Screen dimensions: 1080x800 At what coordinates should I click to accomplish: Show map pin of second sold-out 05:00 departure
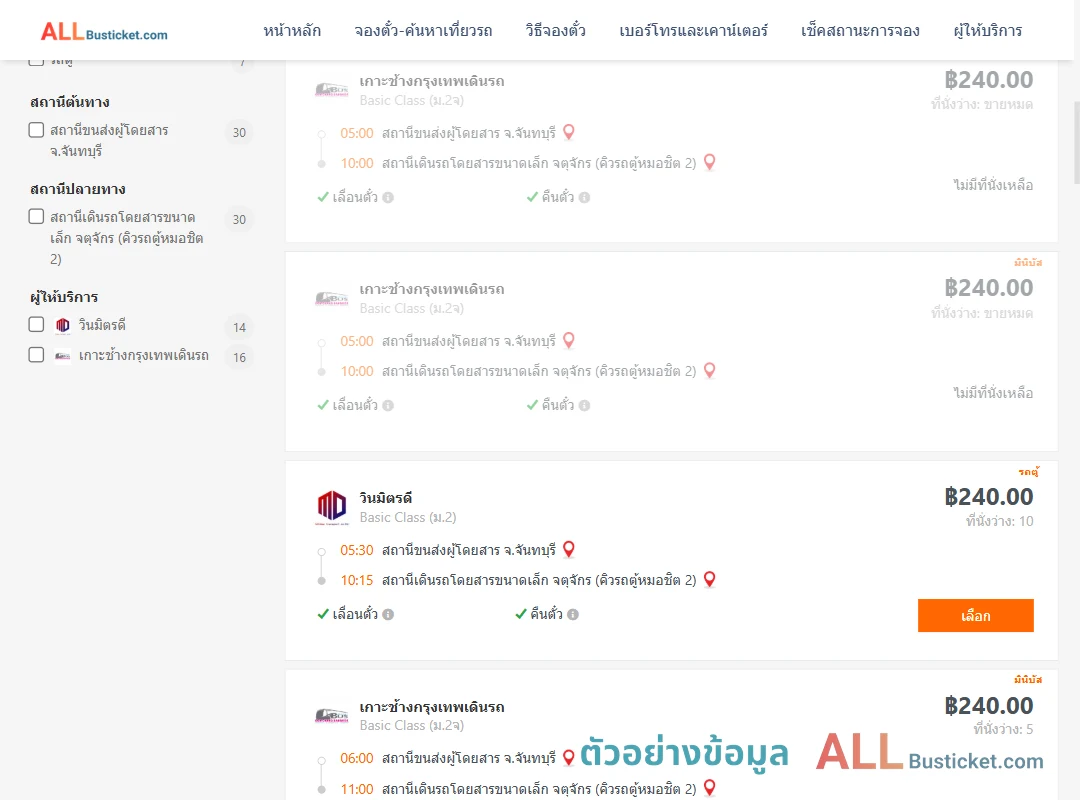pyautogui.click(x=569, y=340)
